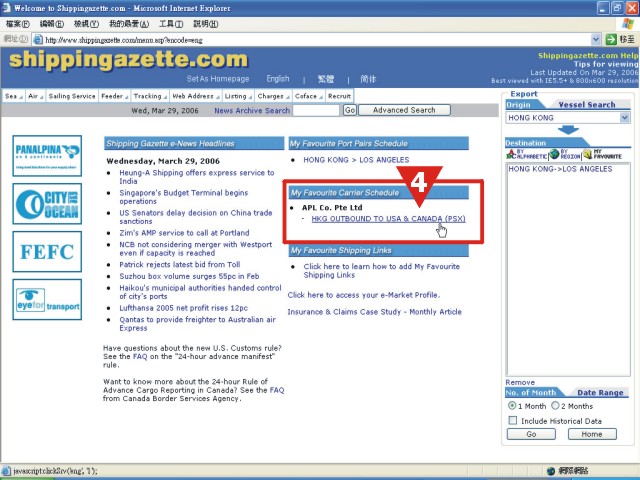Switch site to 简体 Simplified Chinese

(x=368, y=79)
